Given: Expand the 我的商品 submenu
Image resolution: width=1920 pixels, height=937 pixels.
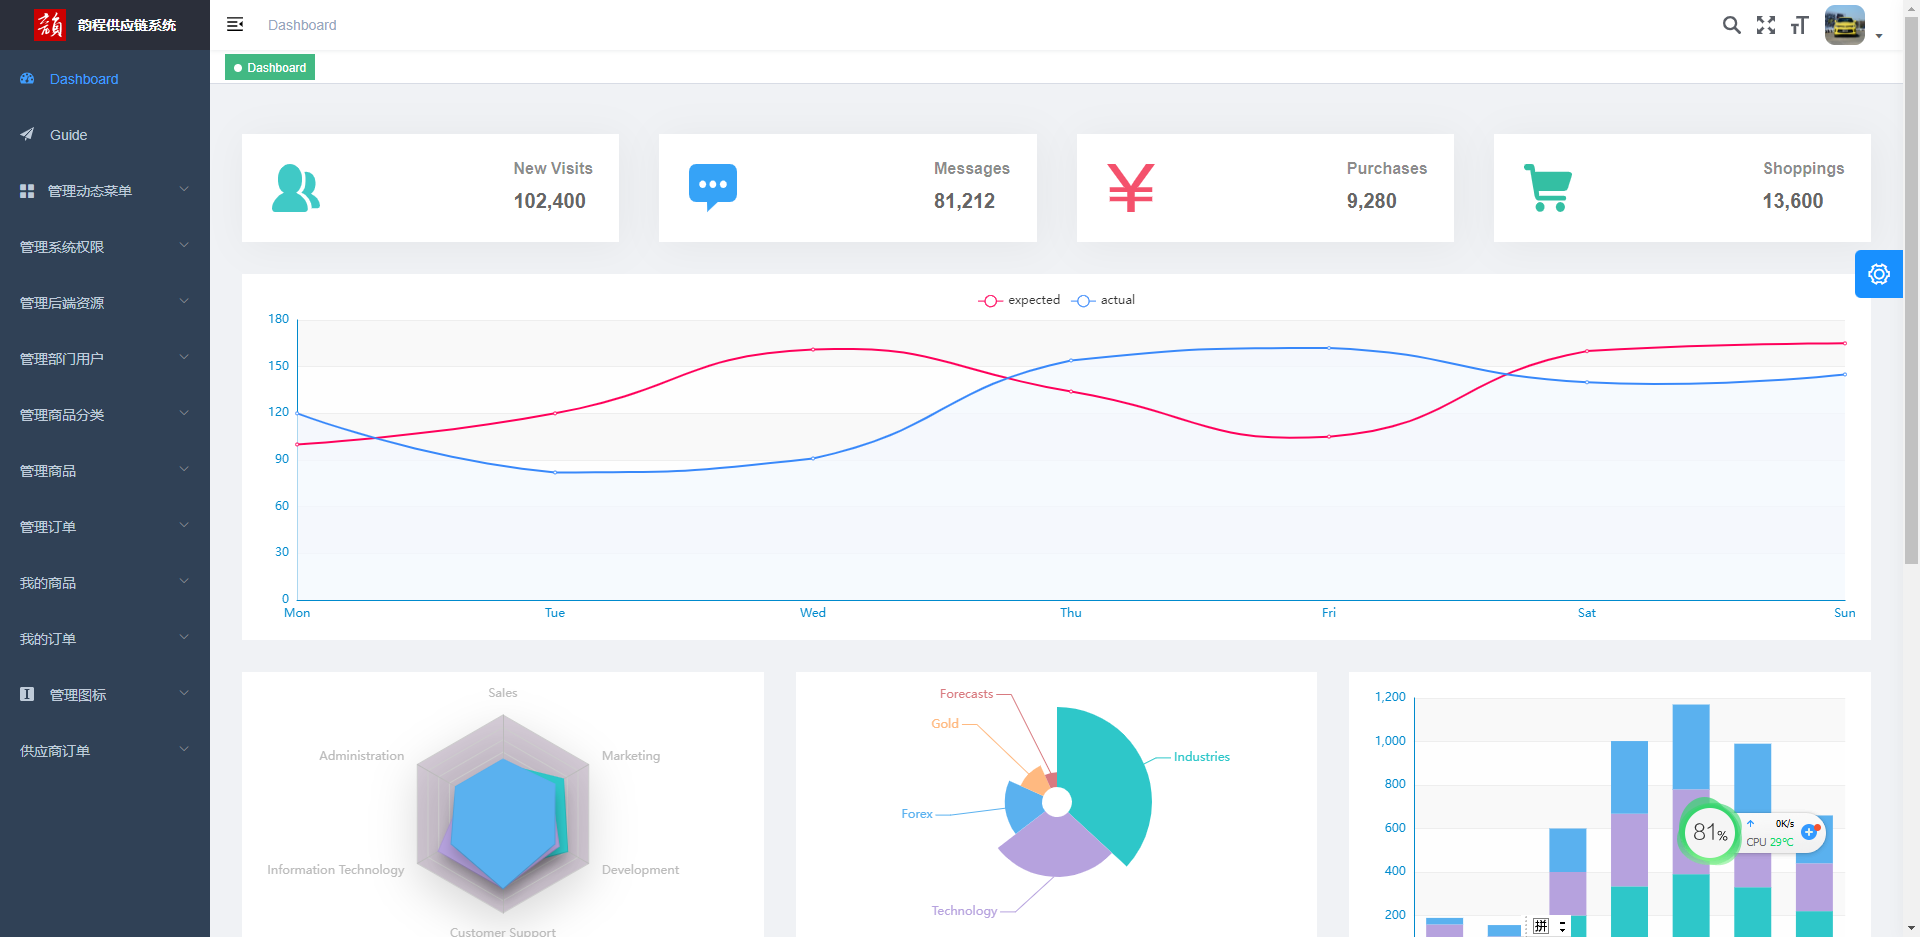Looking at the screenshot, I should [x=105, y=582].
